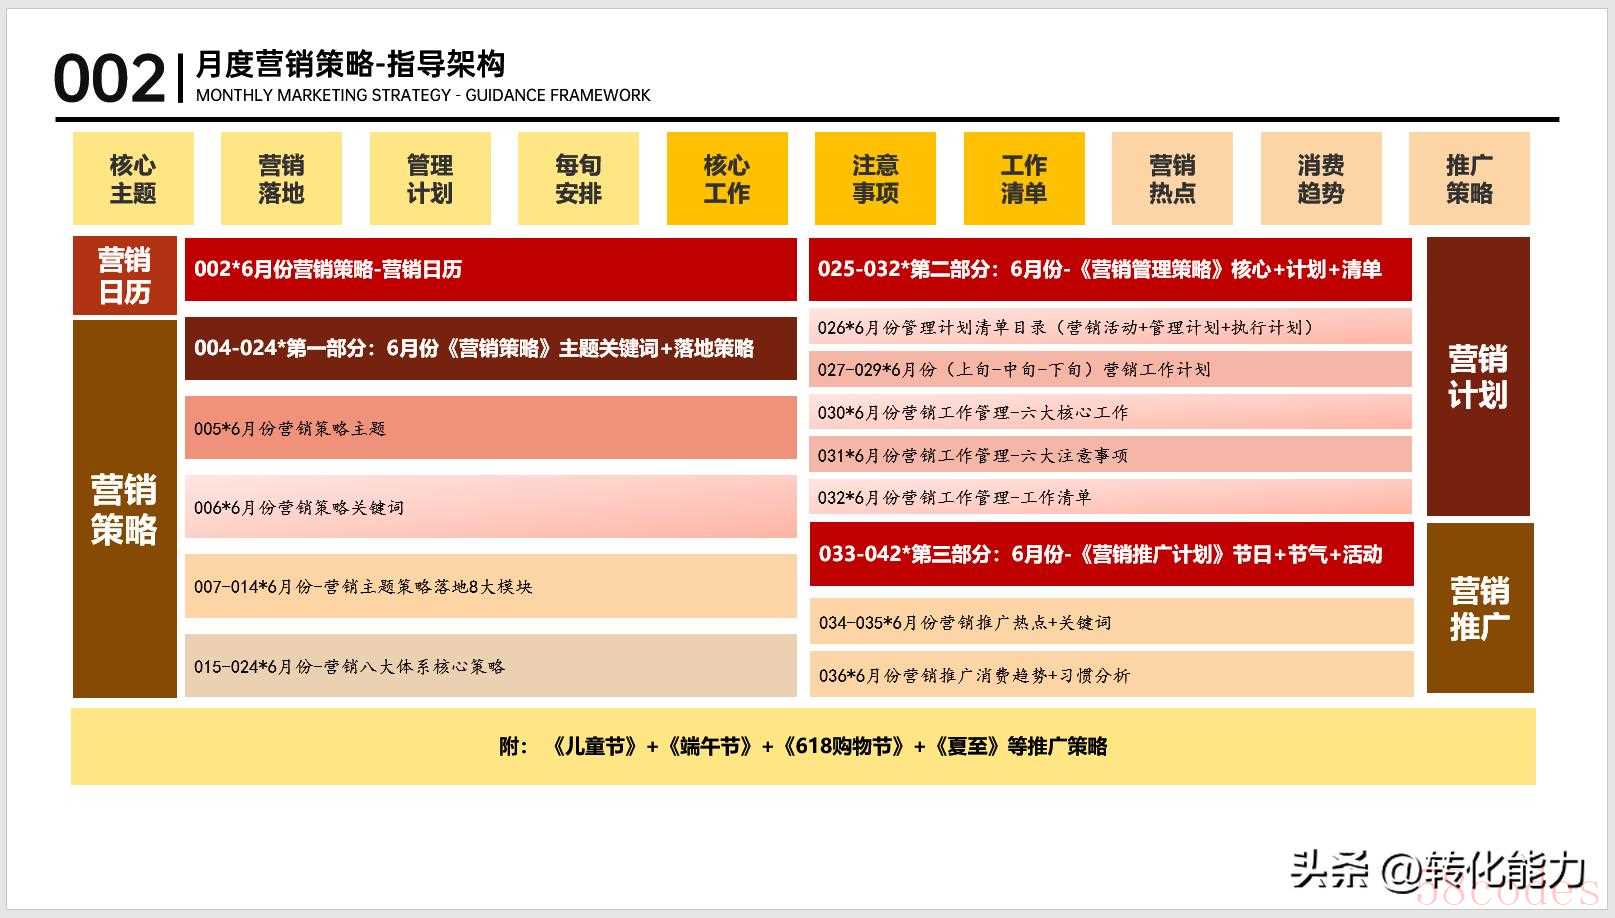Image resolution: width=1615 pixels, height=918 pixels.
Task: Select the 025-032*第二部分 heading bar
Action: (1111, 269)
